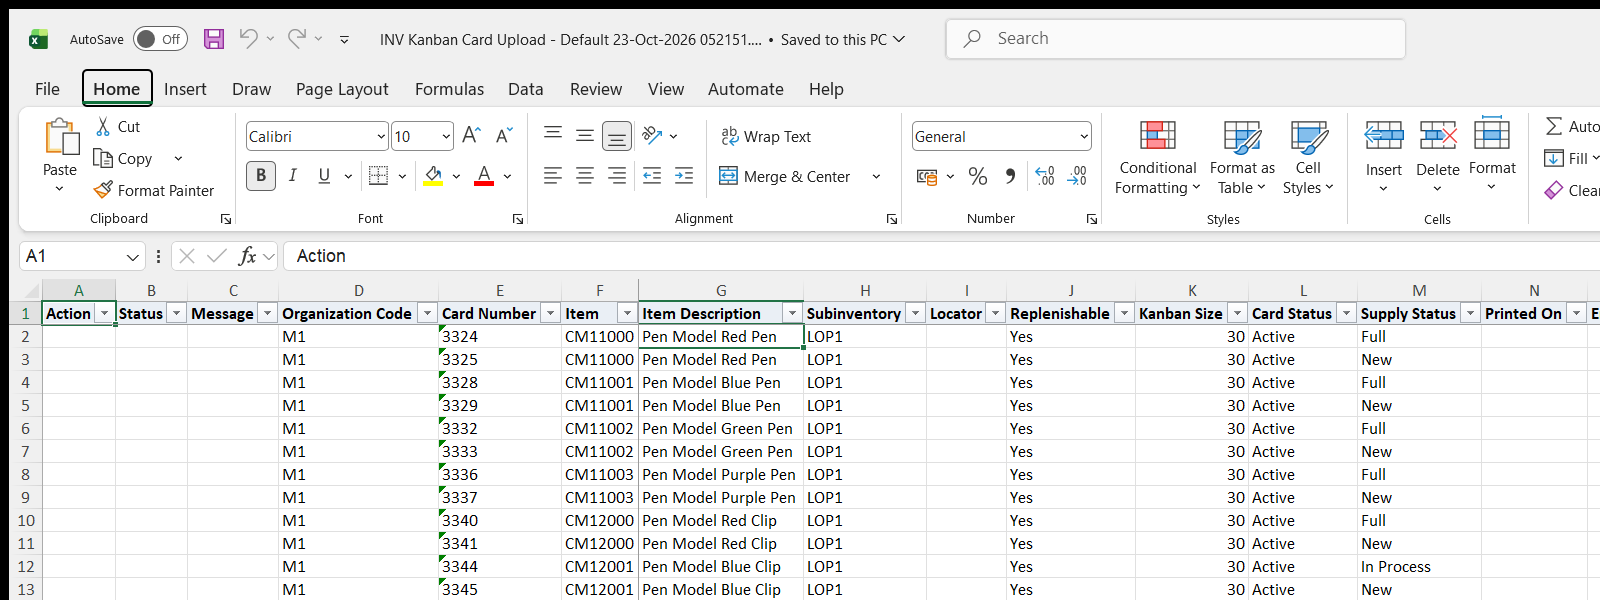Open the Card Number filter dropdown
Screen dimensions: 1600x600
550,313
